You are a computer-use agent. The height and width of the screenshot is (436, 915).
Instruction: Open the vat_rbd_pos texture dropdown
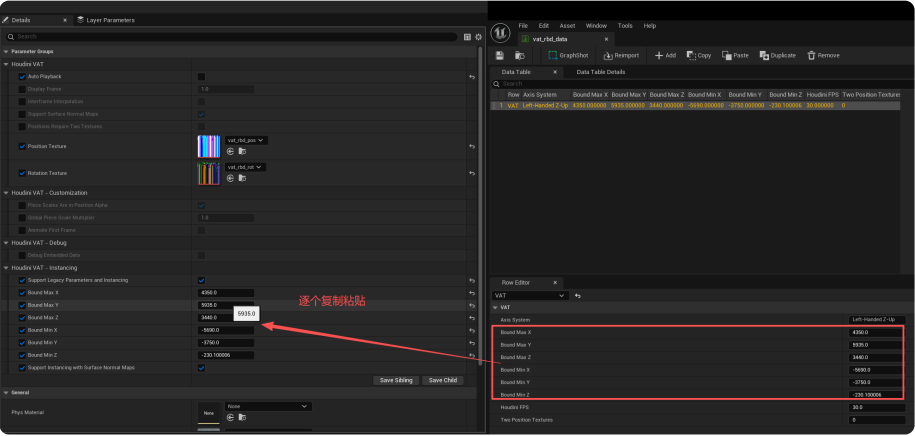coord(246,141)
